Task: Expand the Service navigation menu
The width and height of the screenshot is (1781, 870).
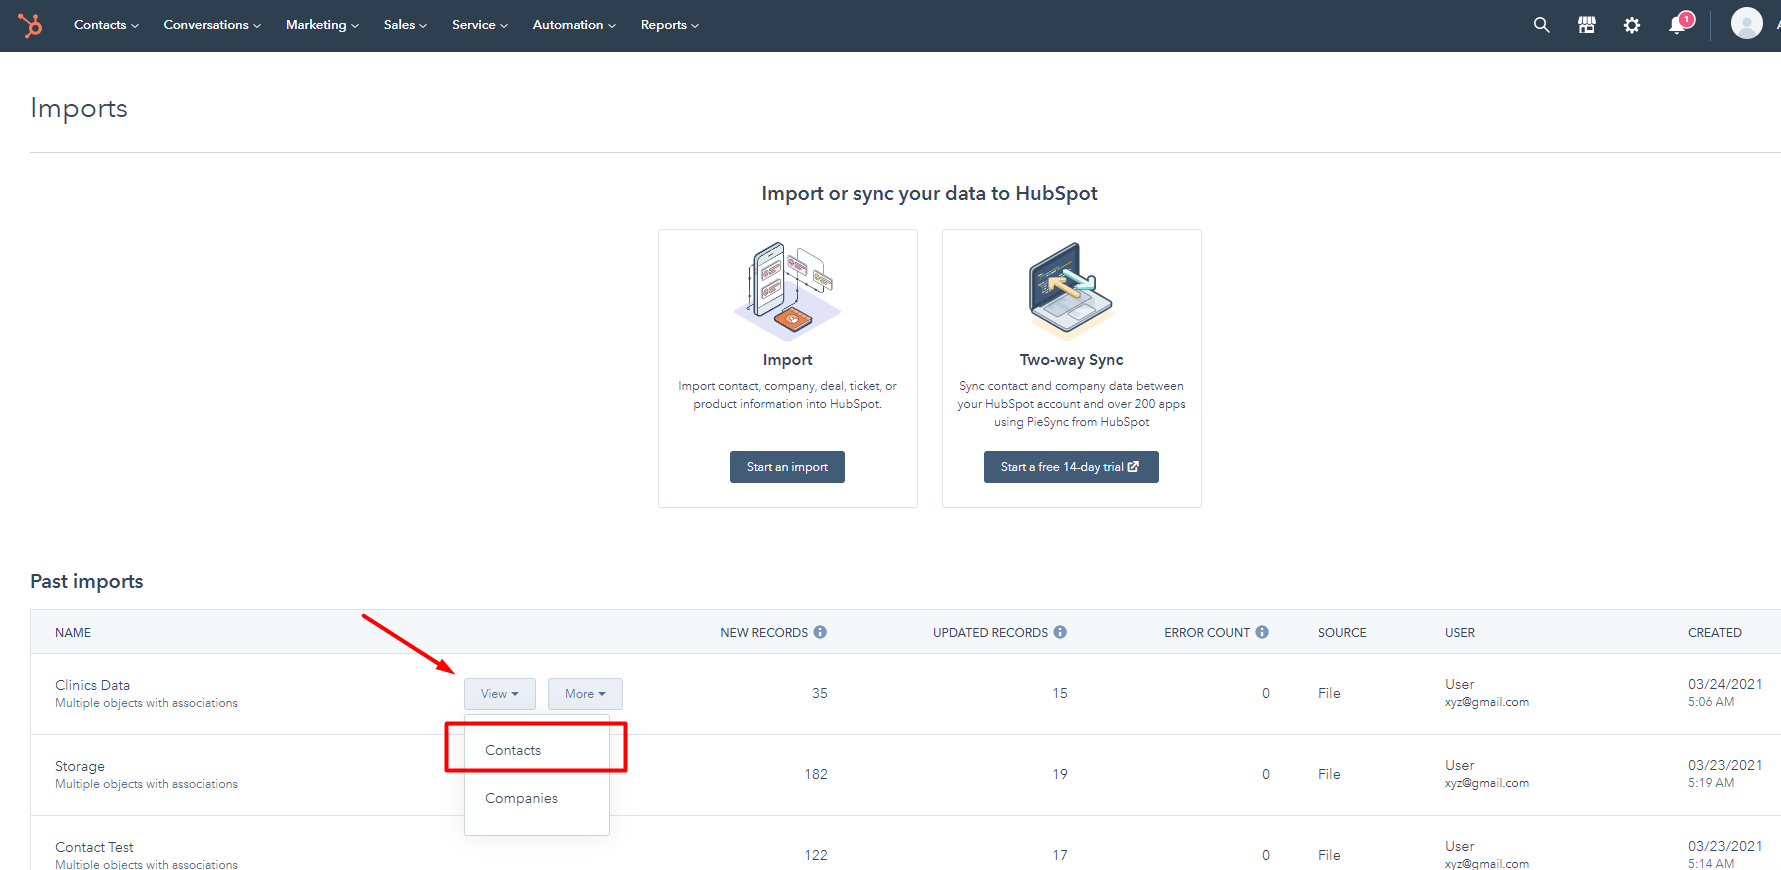Action: coord(480,25)
